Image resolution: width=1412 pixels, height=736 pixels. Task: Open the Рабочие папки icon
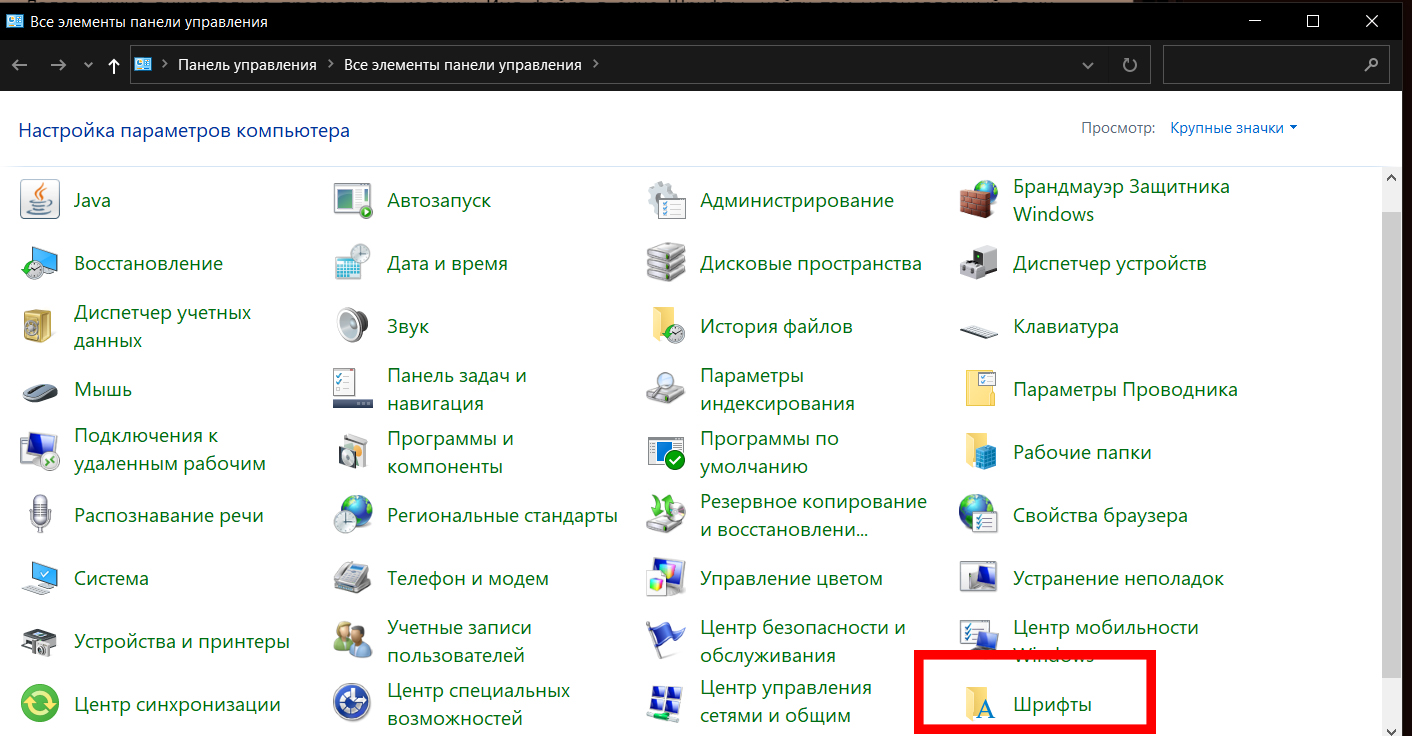tap(979, 452)
